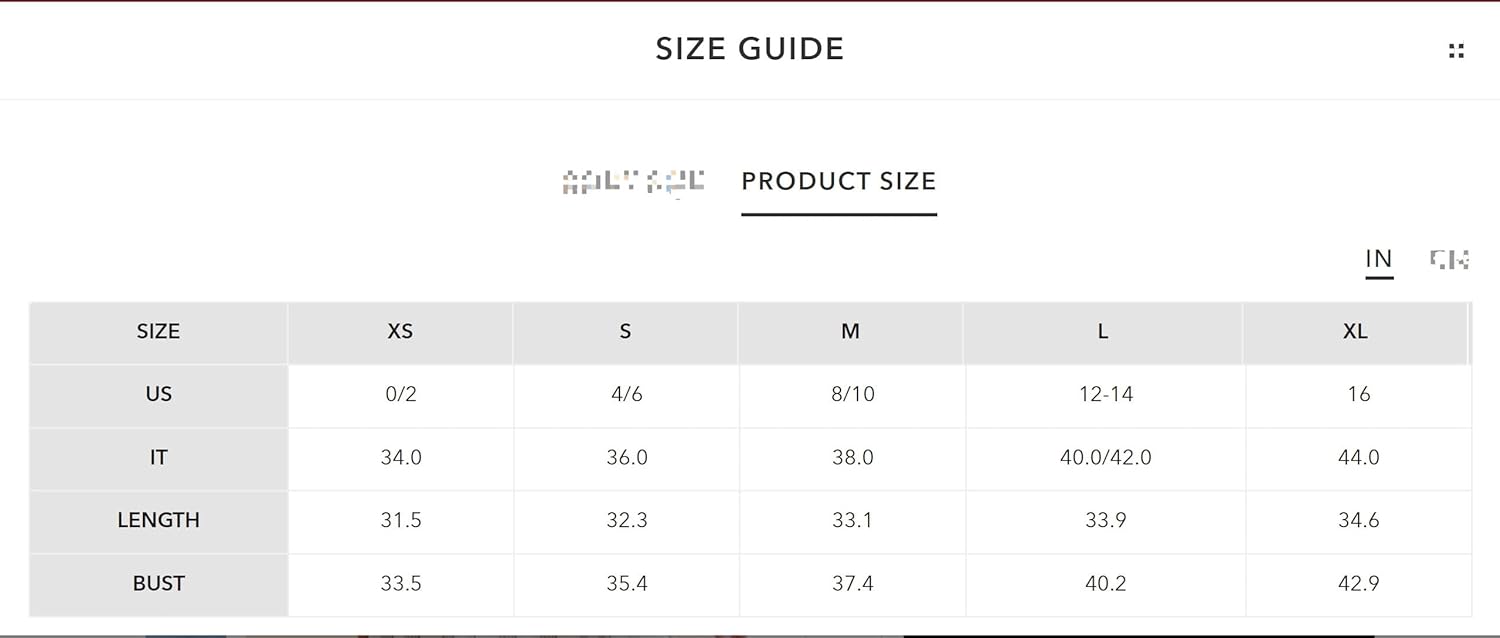The image size is (1500, 638).
Task: Click the BUST row label
Action: (159, 584)
